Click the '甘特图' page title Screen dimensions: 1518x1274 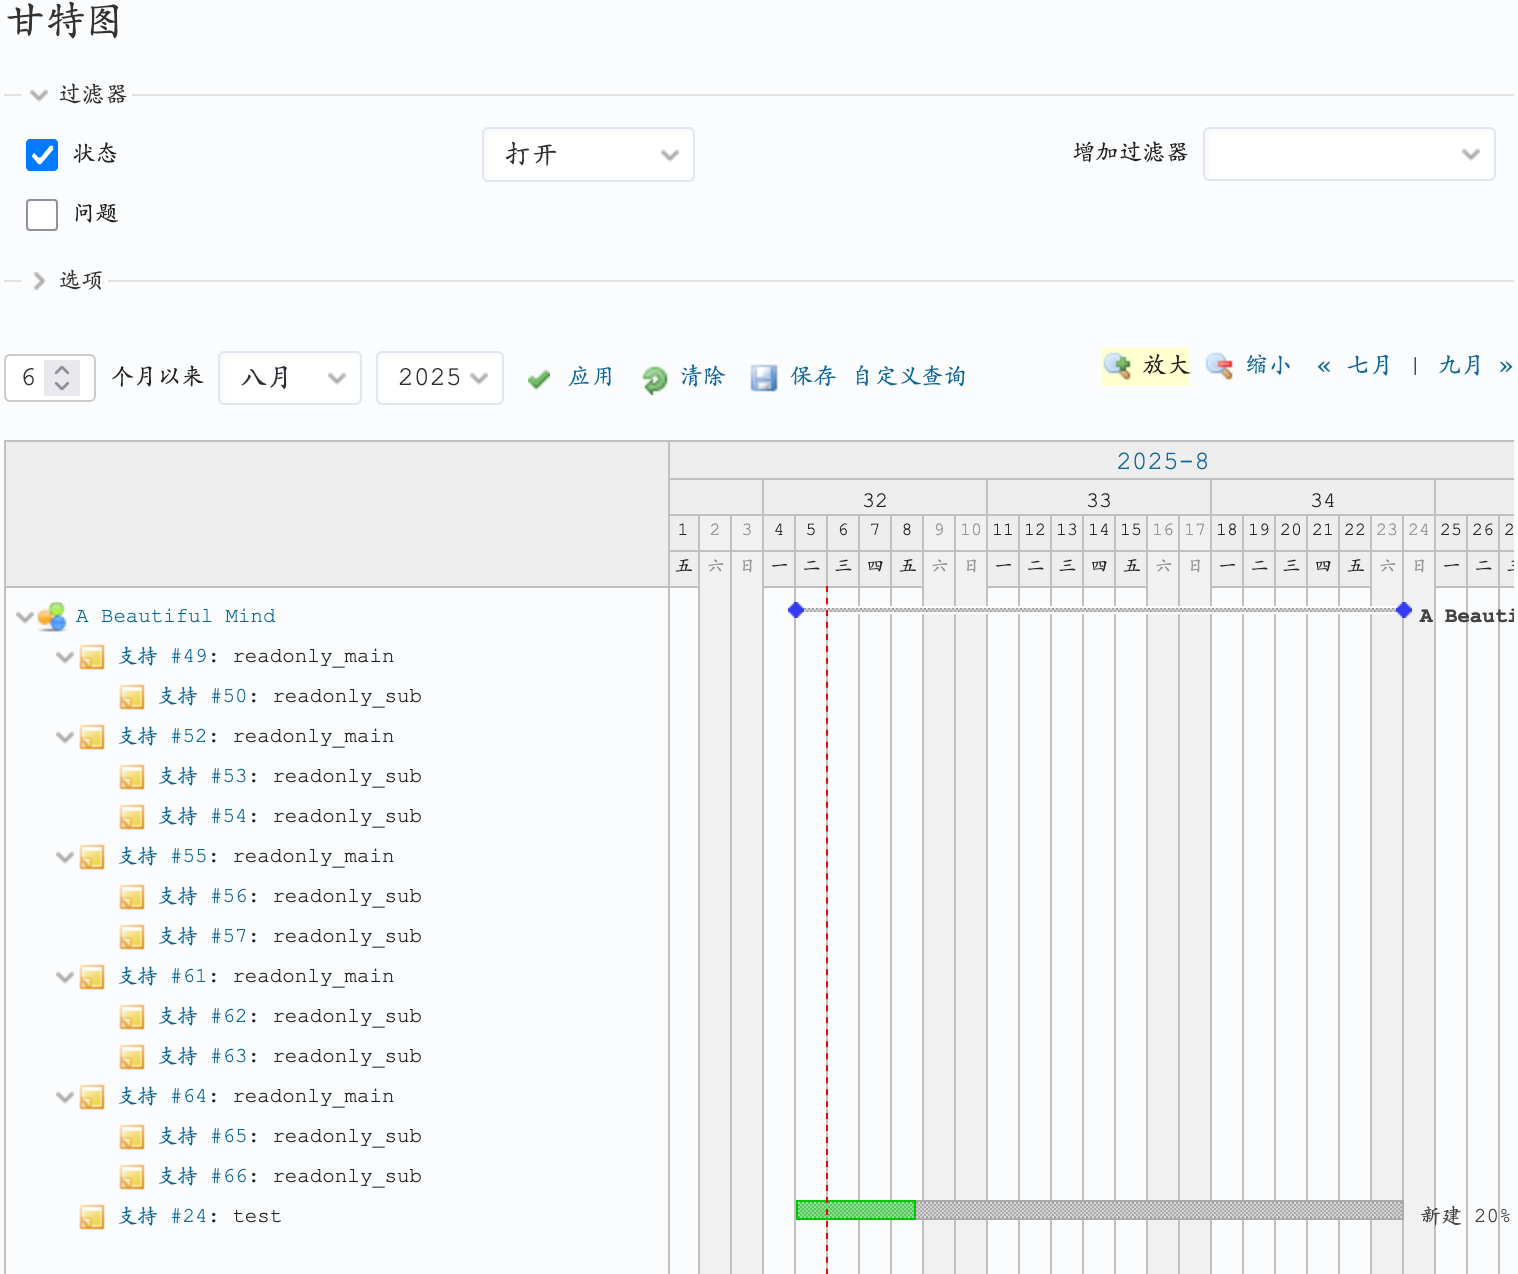64,20
